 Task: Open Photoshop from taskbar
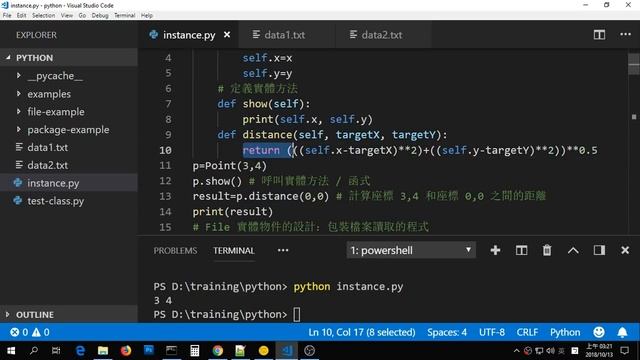(x=149, y=351)
